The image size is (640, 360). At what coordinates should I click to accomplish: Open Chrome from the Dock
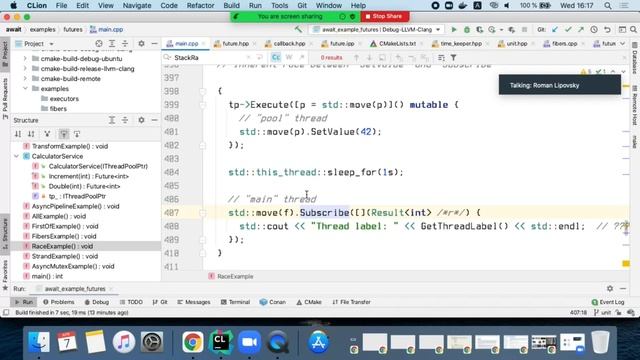[x=192, y=342]
